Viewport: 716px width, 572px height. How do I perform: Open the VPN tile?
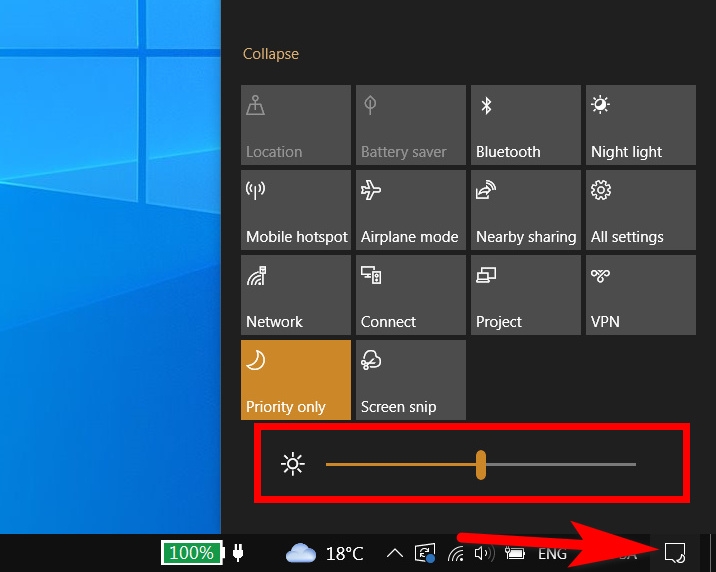(641, 295)
